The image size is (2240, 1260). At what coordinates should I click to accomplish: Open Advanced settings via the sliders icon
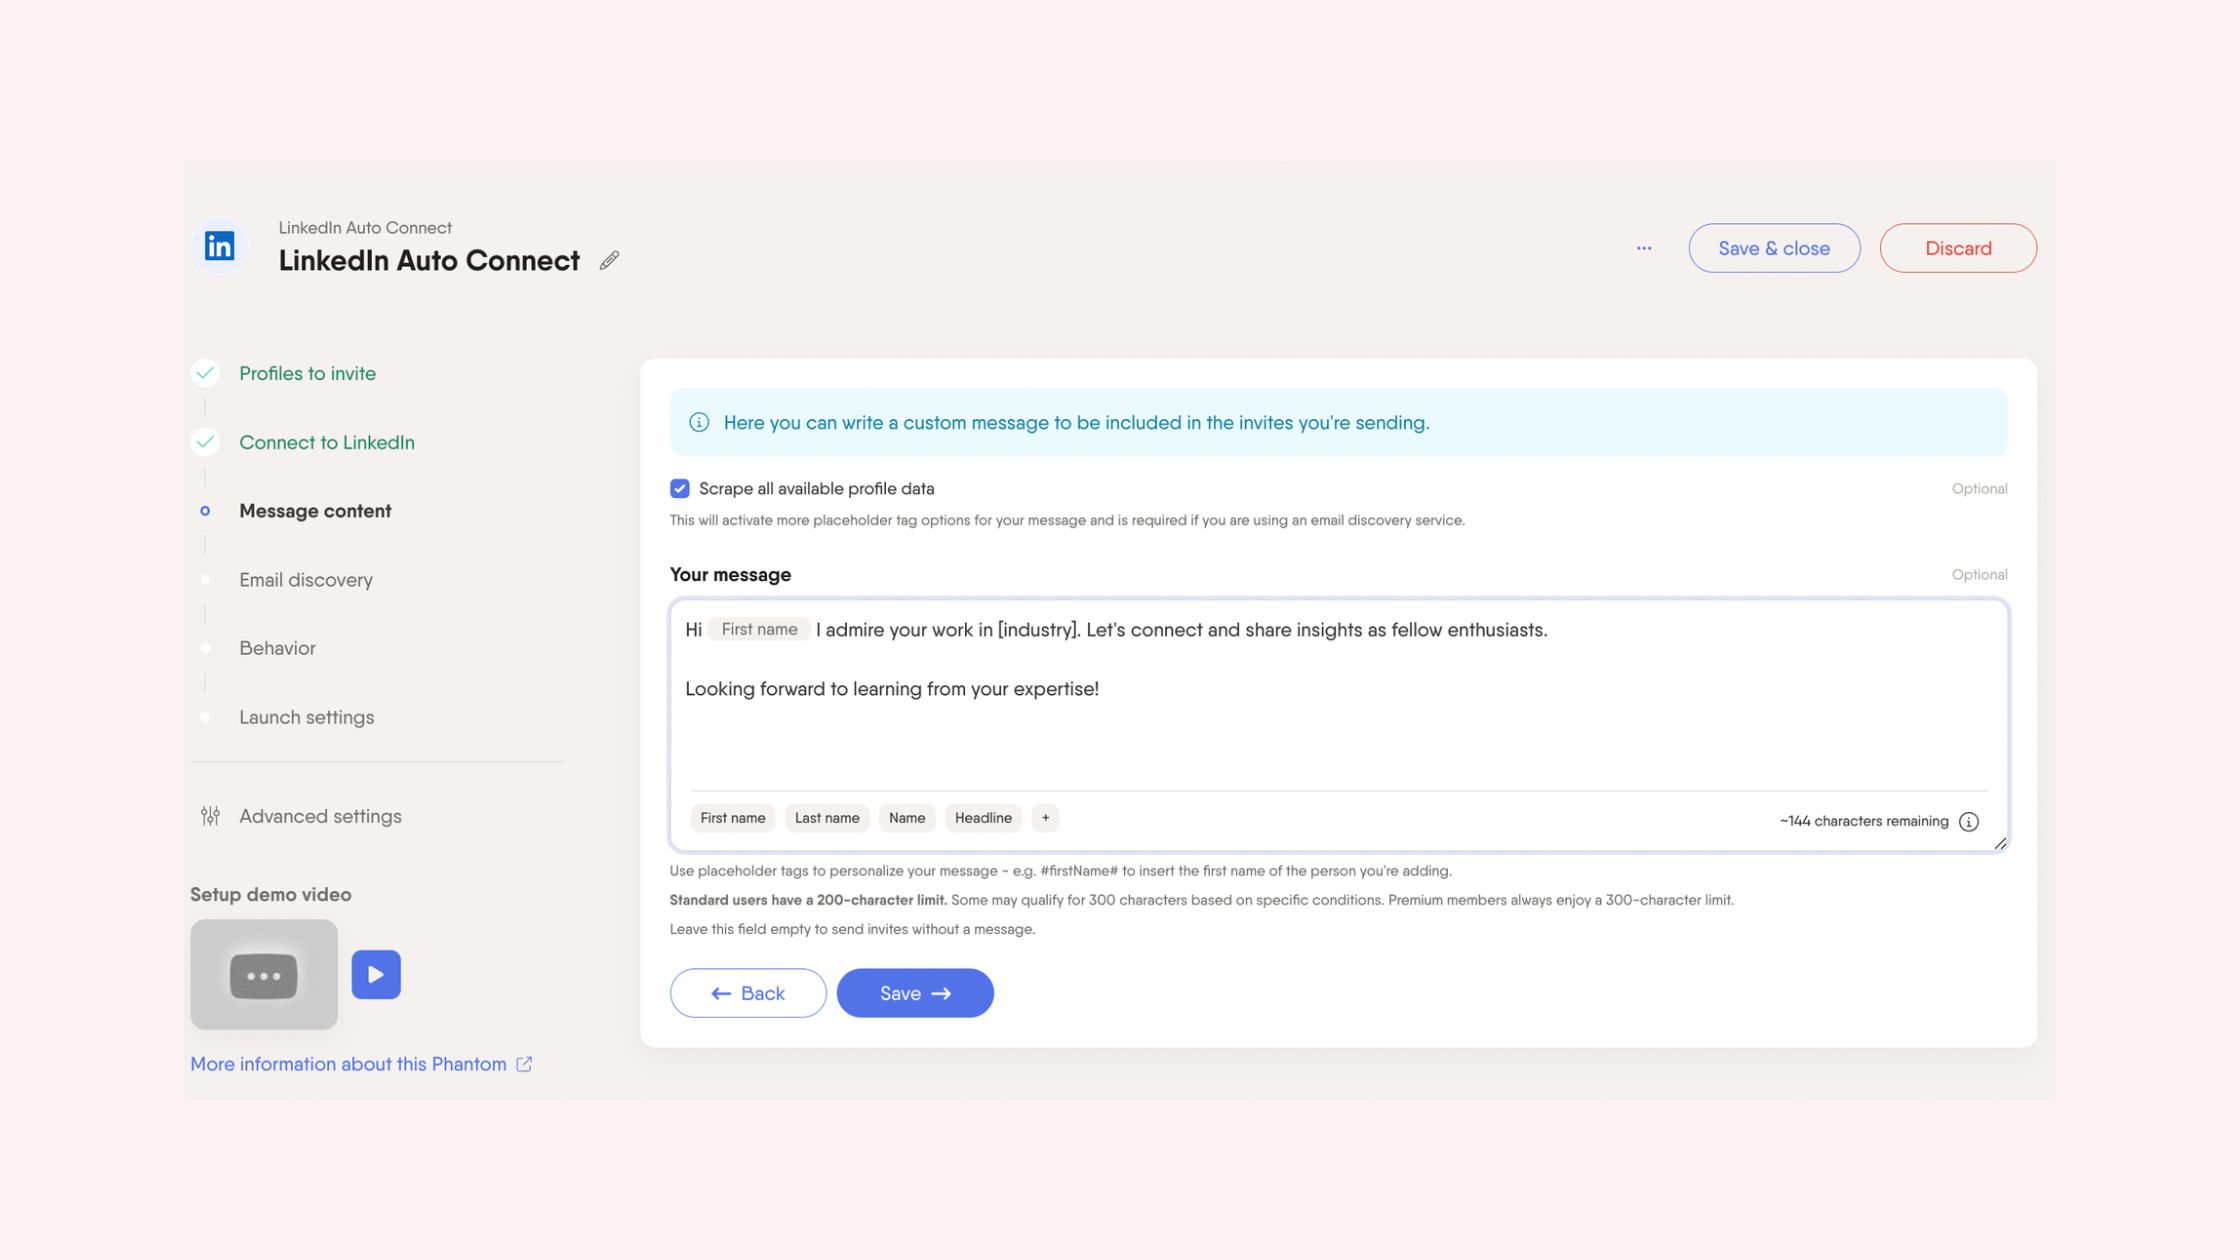(209, 815)
